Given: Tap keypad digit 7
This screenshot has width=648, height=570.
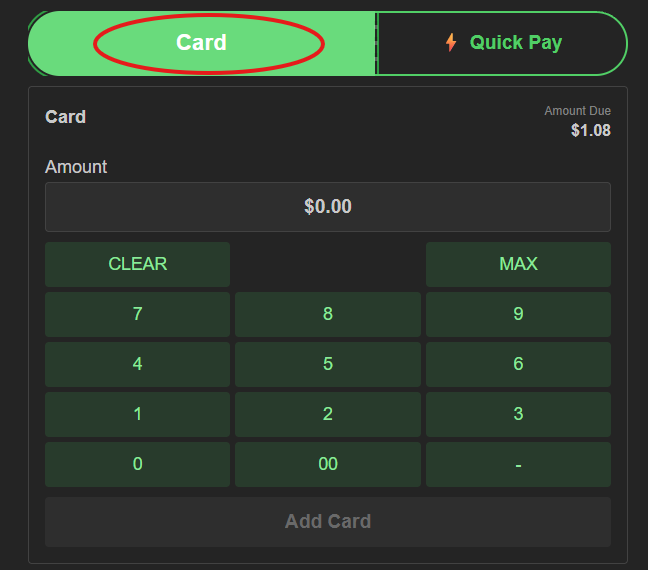Looking at the screenshot, I should coord(137,314).
